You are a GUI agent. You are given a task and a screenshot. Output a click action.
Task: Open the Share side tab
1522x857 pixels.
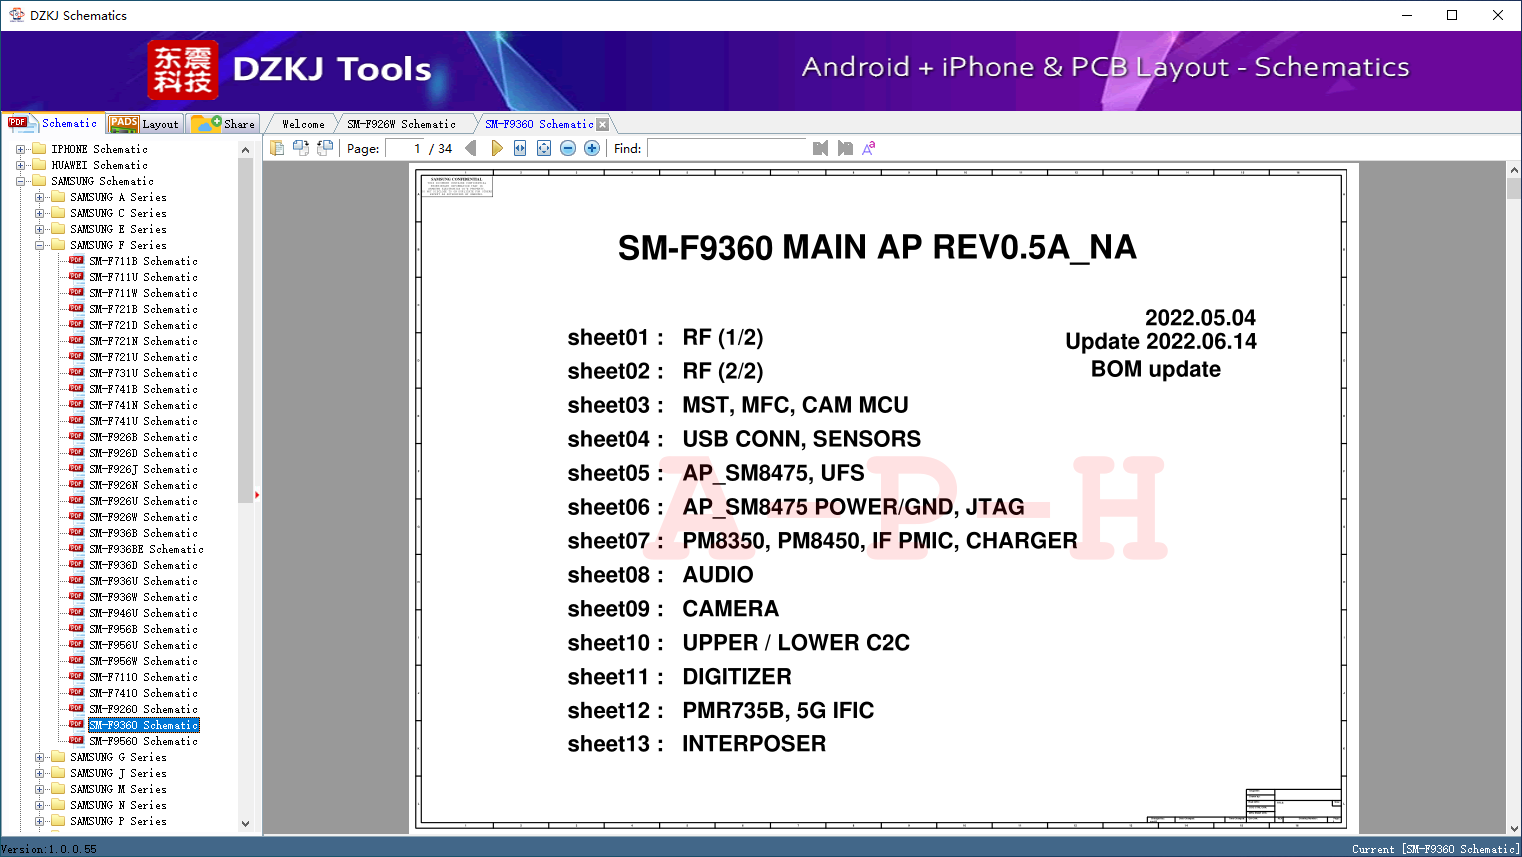click(x=224, y=124)
